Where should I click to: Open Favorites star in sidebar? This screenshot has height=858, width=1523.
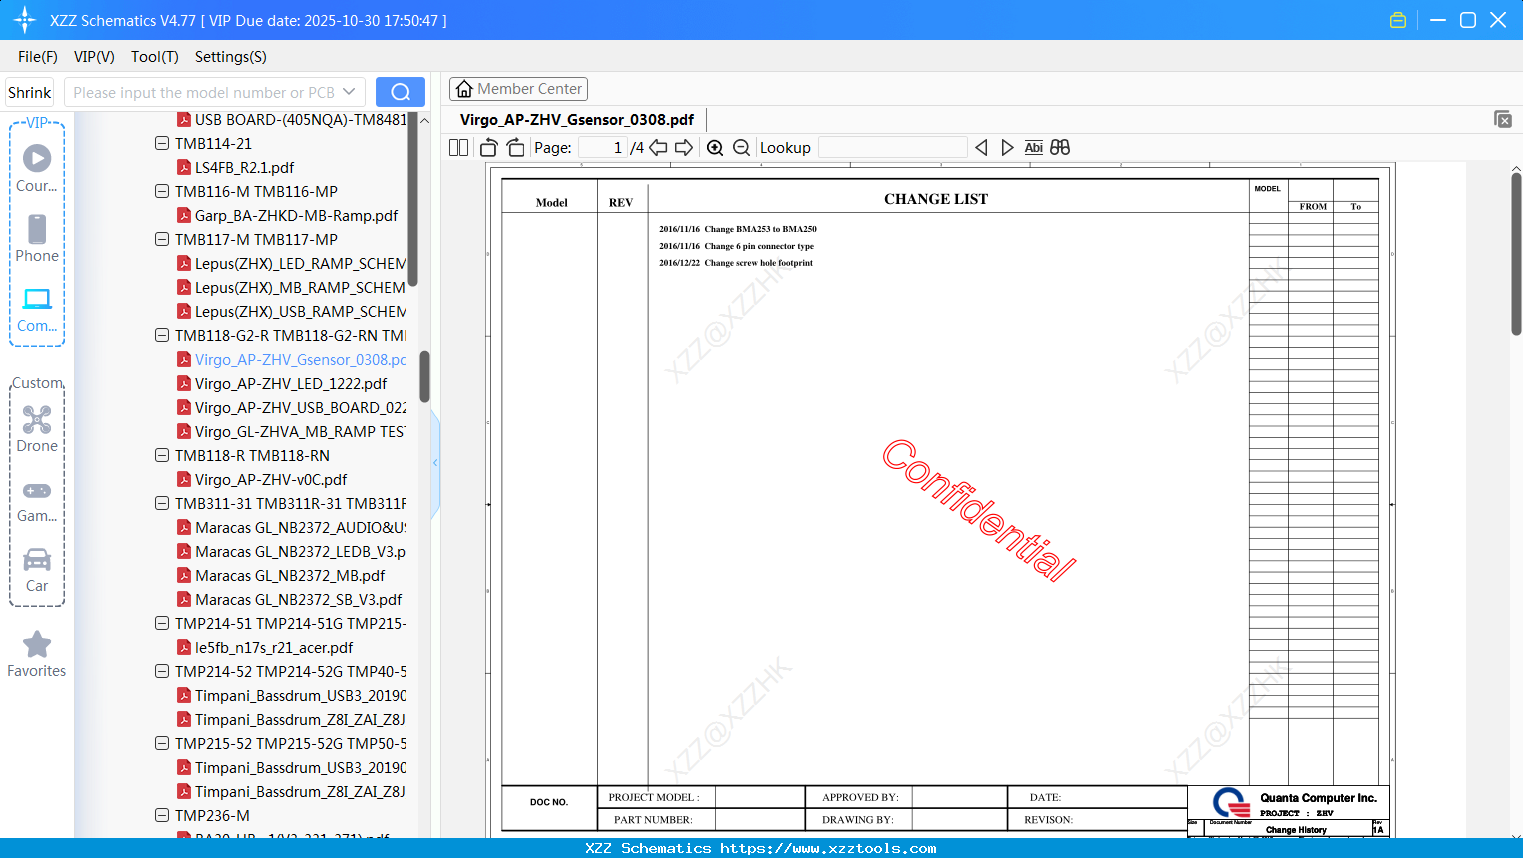tap(37, 654)
